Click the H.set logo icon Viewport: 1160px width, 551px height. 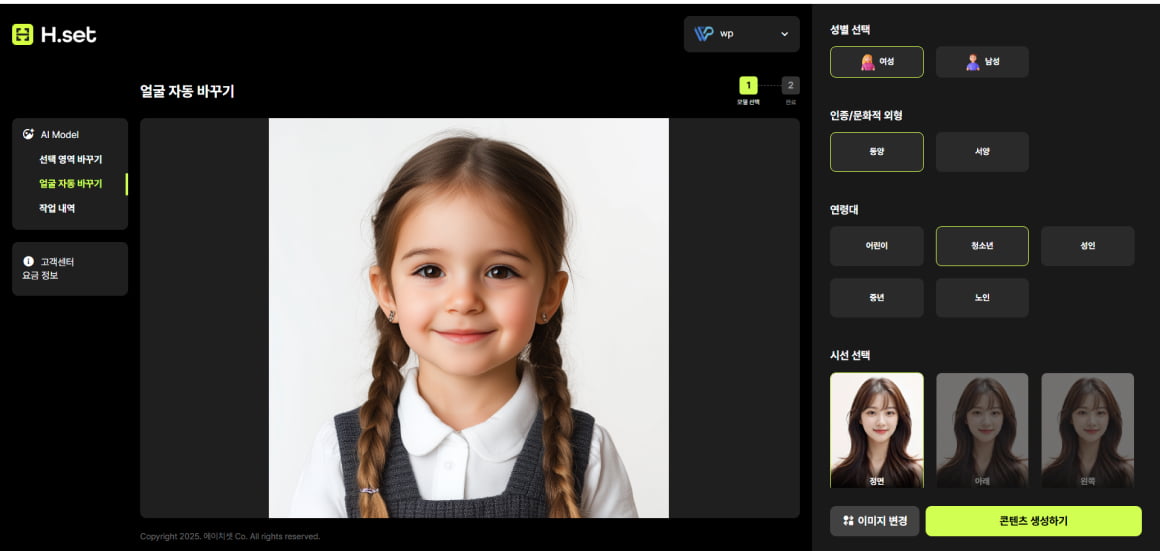click(22, 35)
